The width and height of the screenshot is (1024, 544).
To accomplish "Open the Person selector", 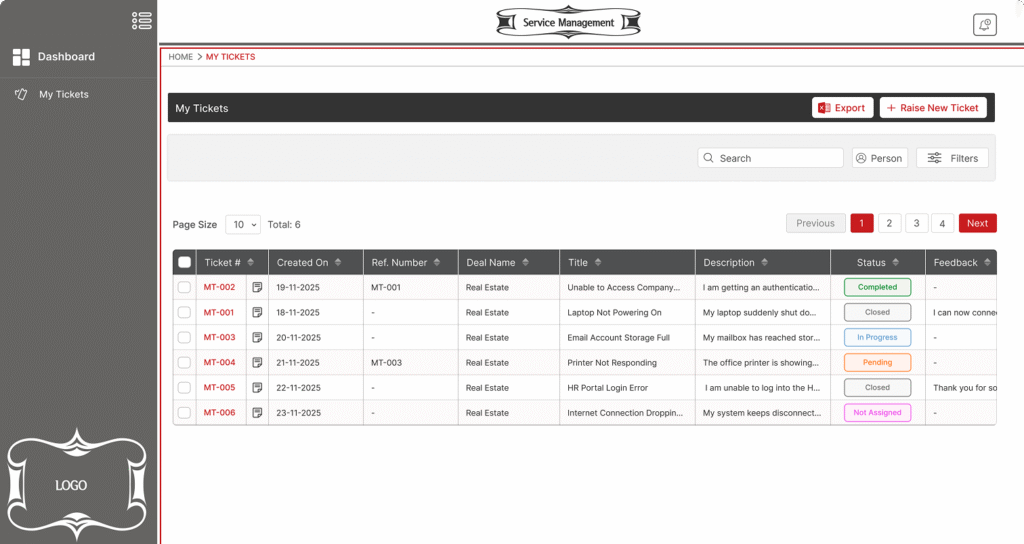I will (879, 158).
